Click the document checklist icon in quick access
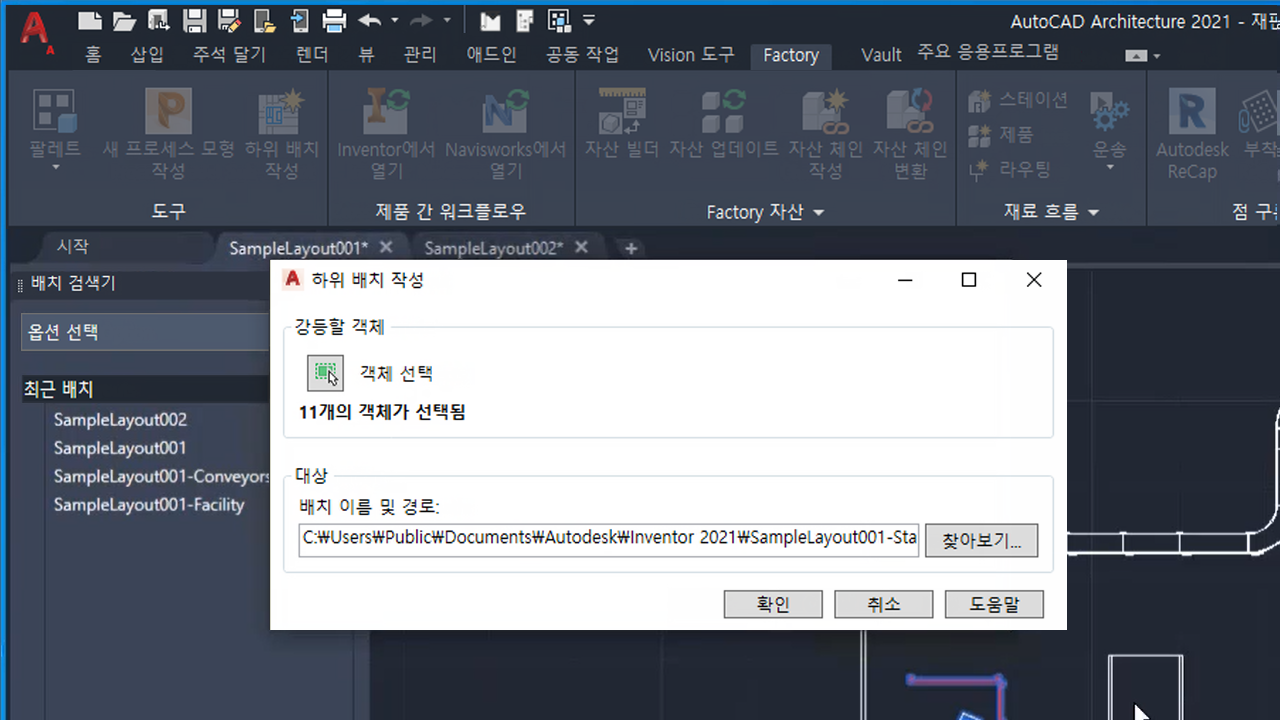1280x720 pixels. click(x=525, y=19)
